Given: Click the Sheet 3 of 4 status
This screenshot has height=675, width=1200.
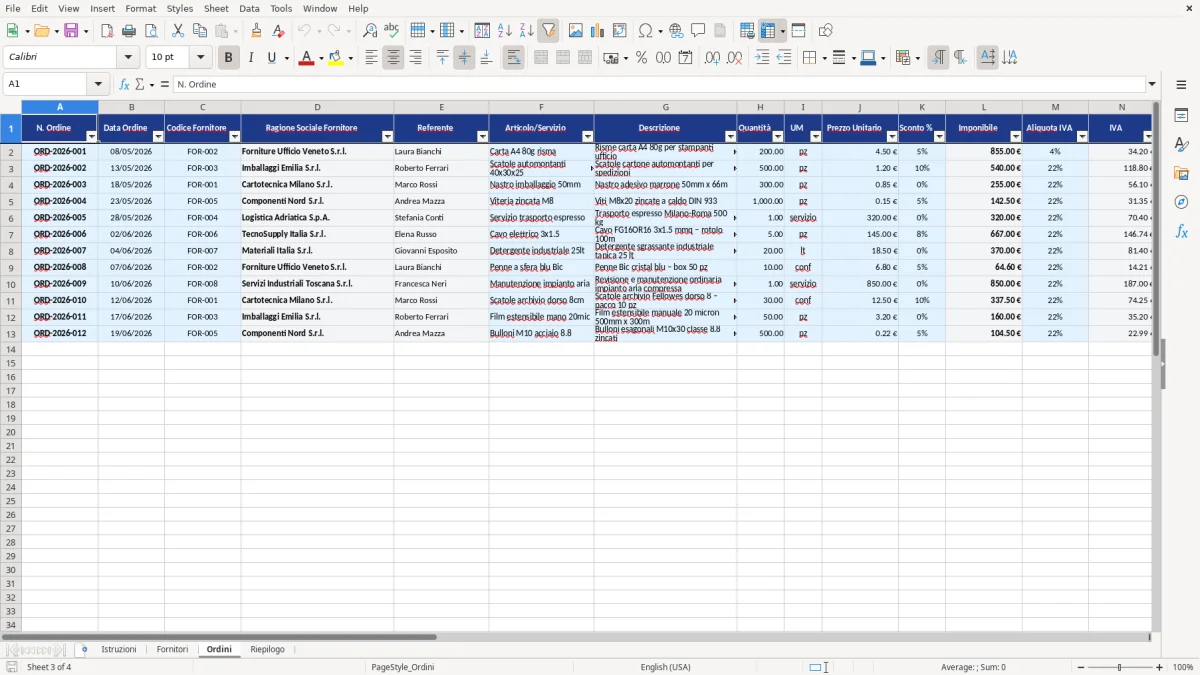Looking at the screenshot, I should [x=49, y=667].
